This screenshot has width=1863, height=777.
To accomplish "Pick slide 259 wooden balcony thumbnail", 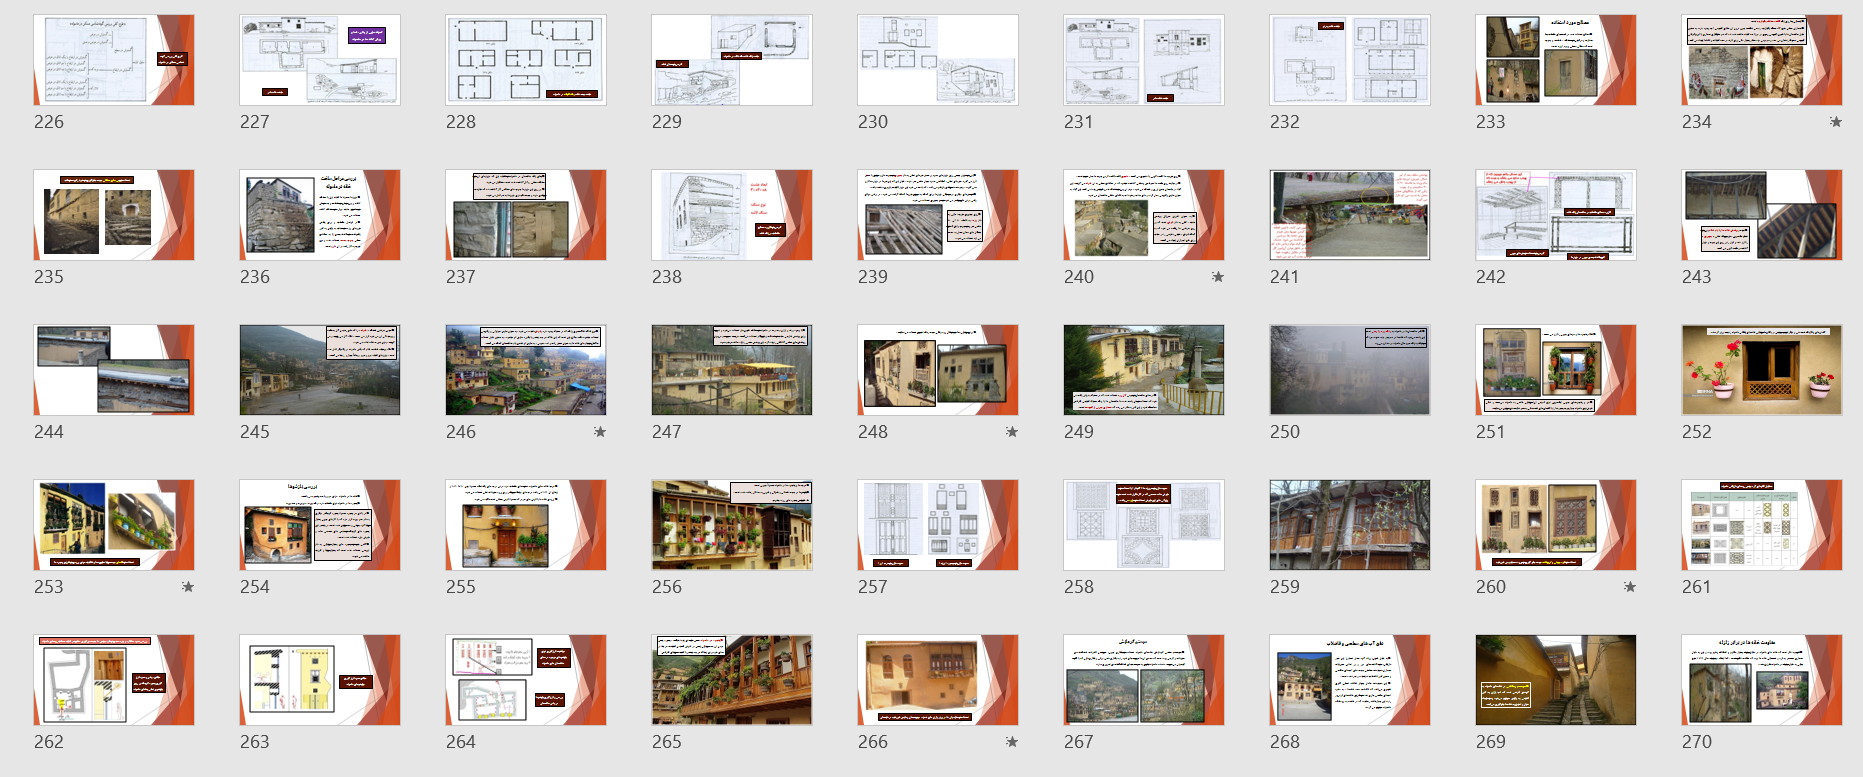I will tap(1350, 525).
